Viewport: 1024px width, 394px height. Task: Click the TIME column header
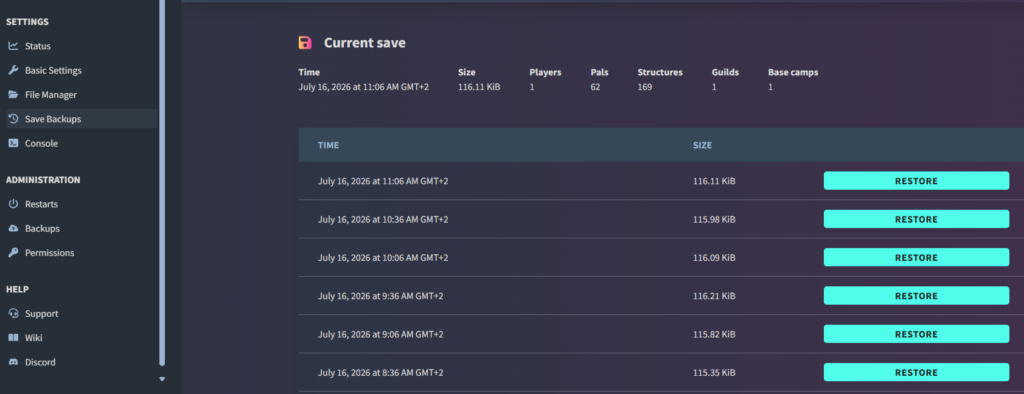(x=328, y=145)
